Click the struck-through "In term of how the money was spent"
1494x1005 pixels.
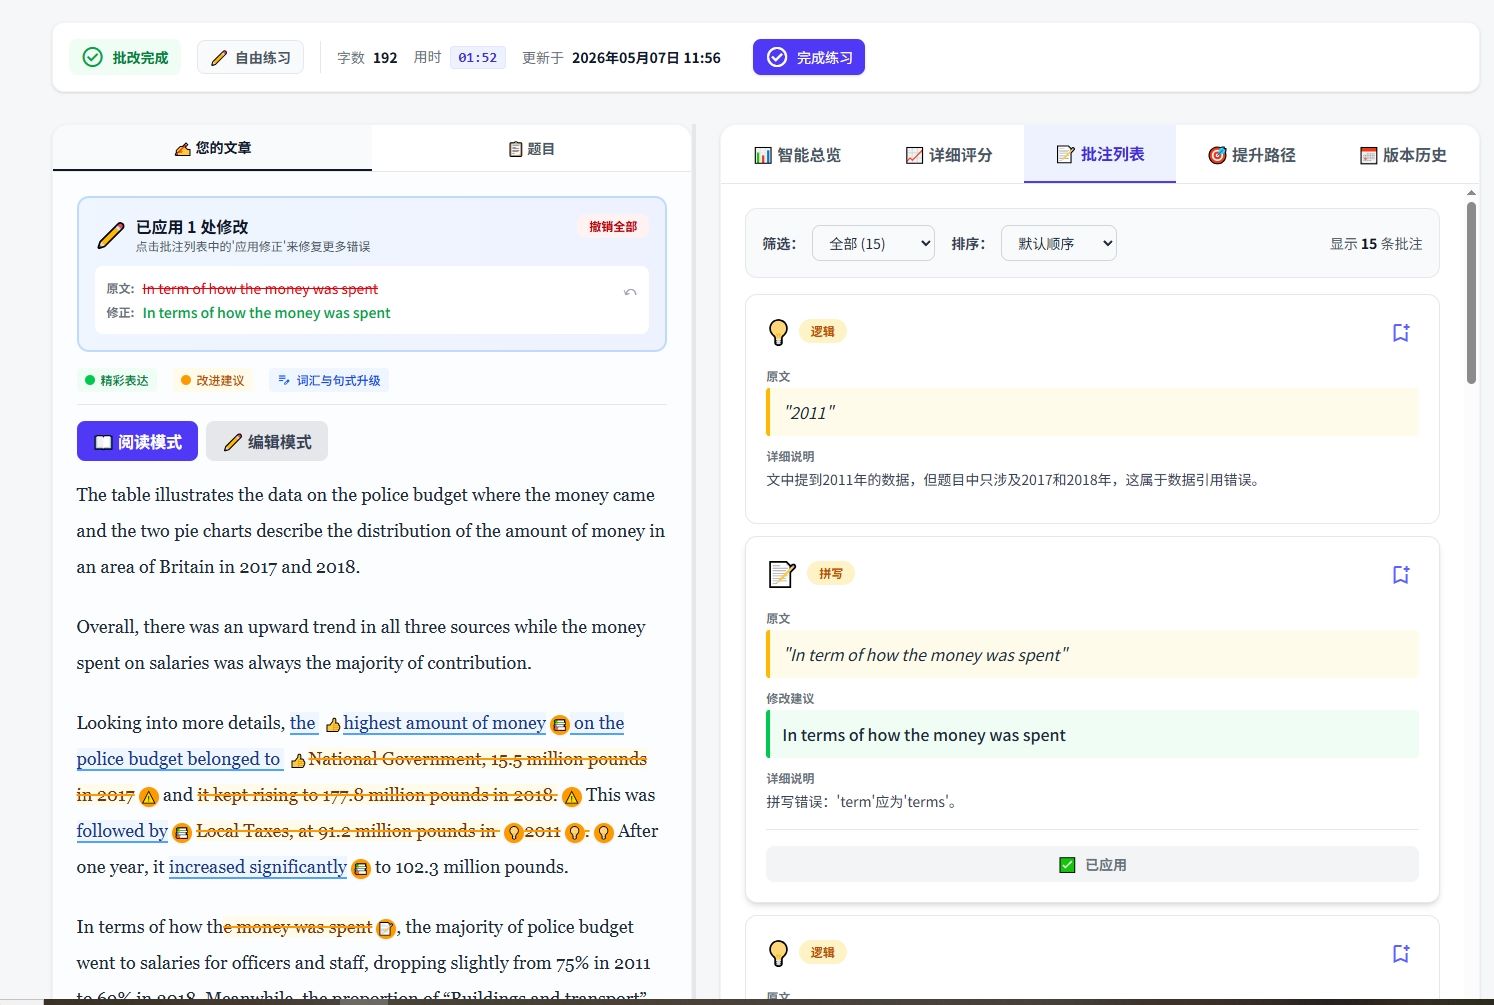point(260,289)
